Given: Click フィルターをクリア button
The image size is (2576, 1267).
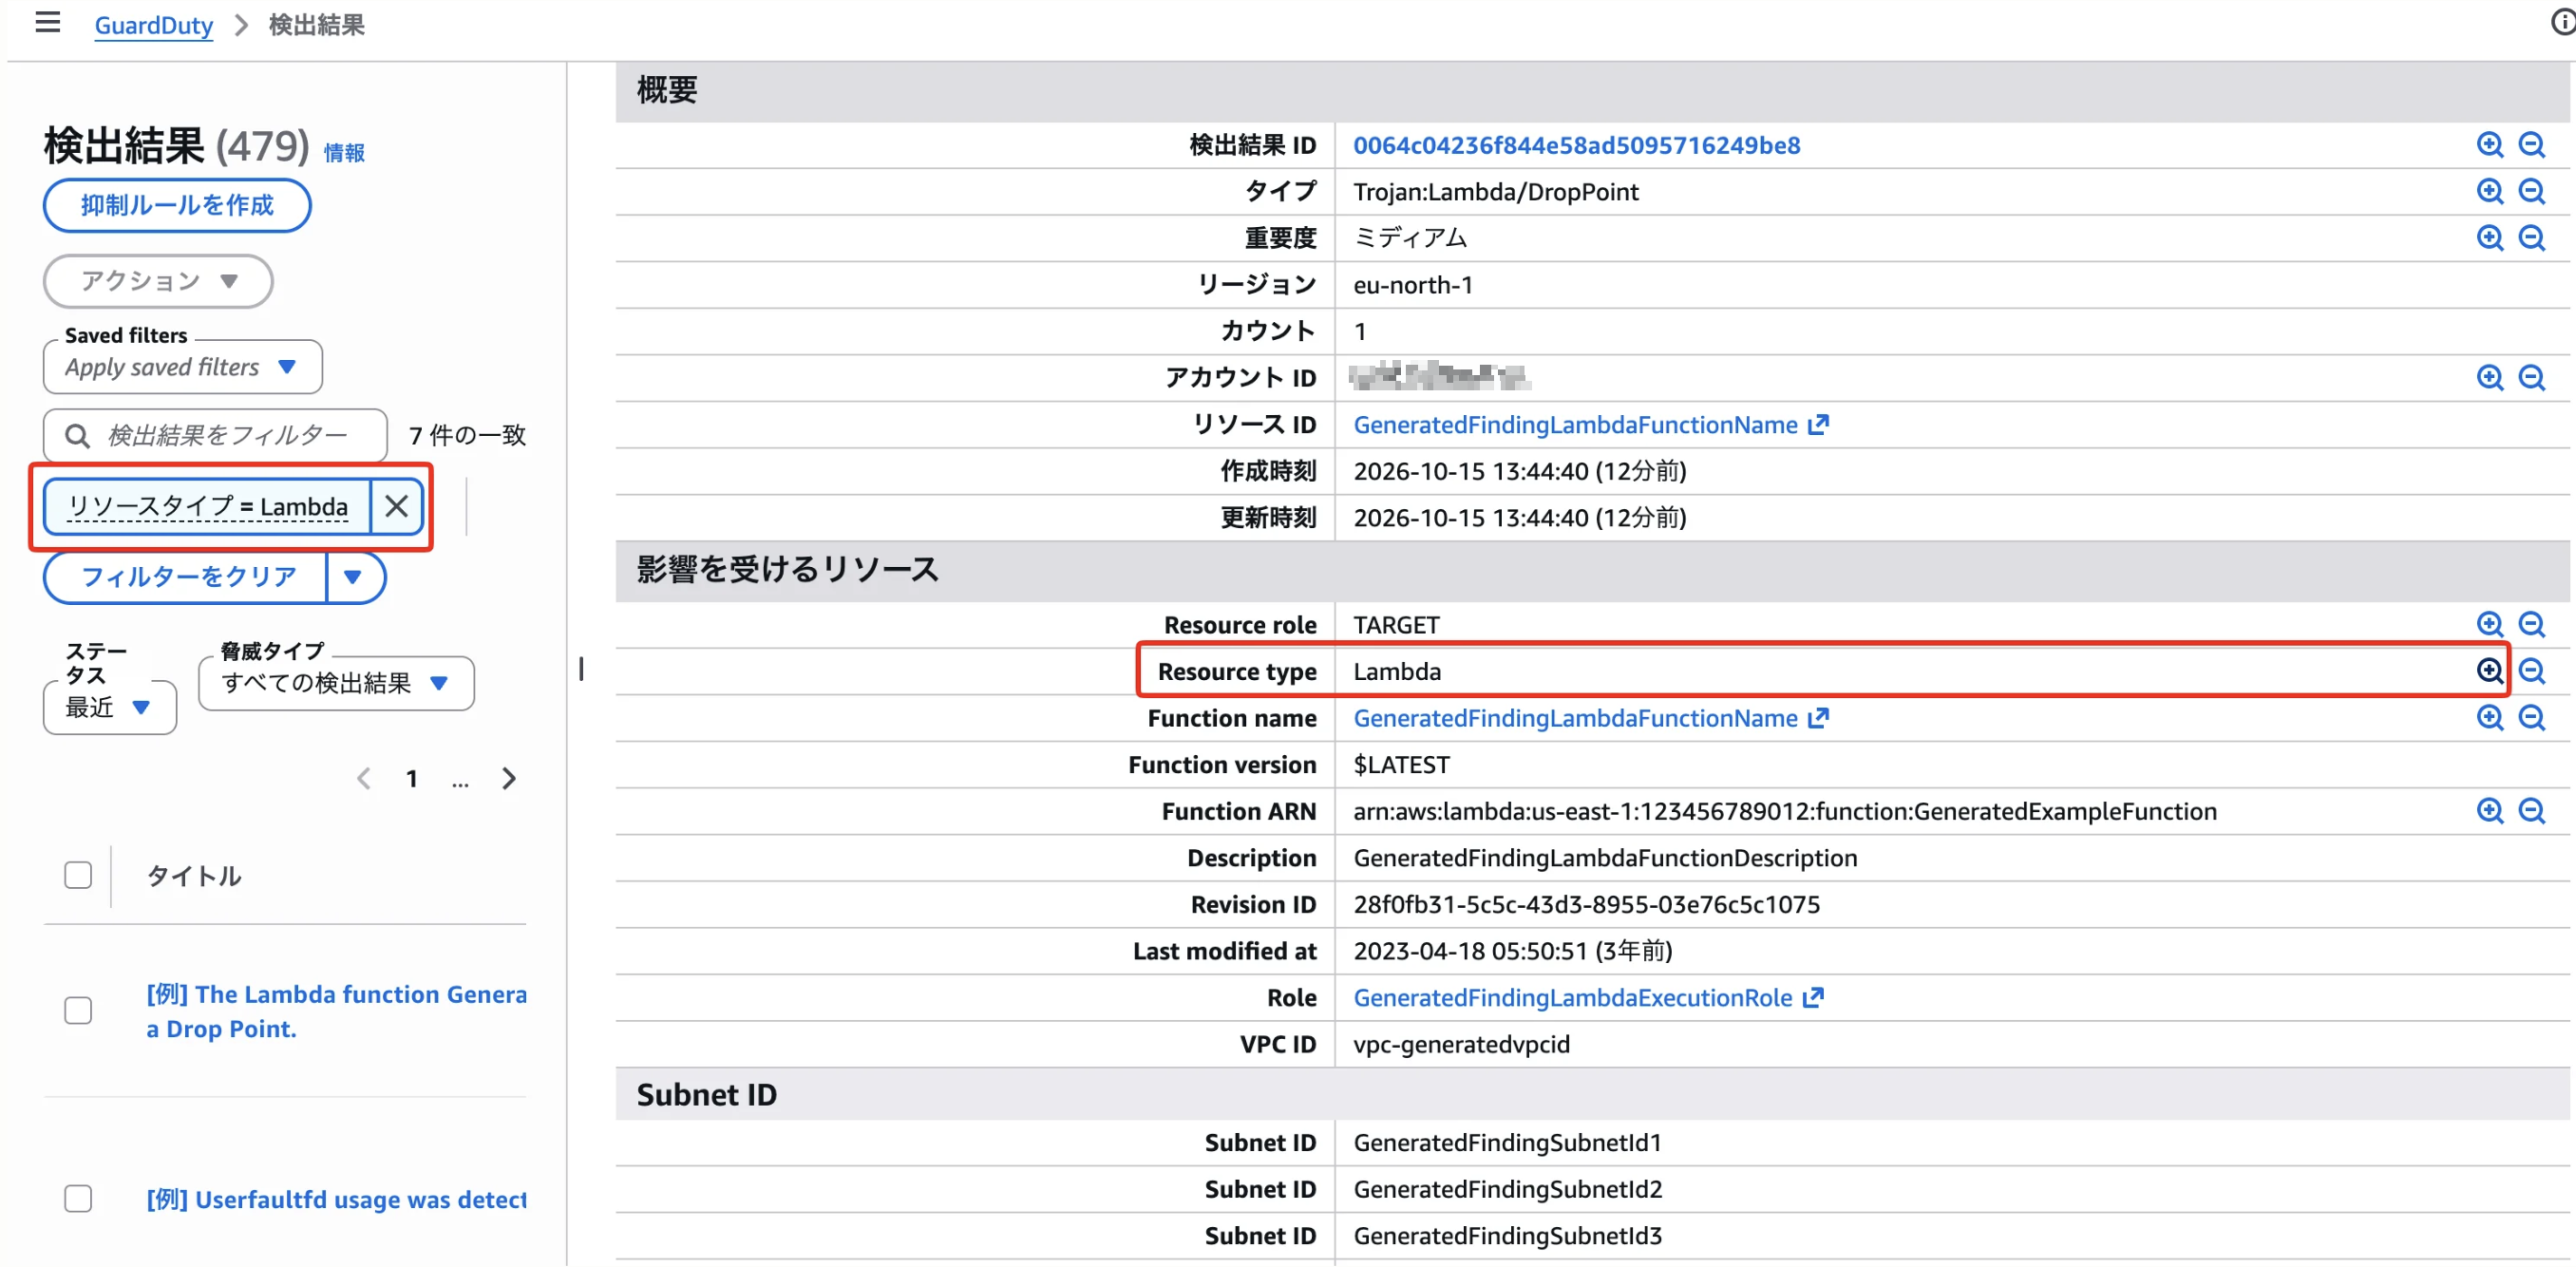Looking at the screenshot, I should [186, 577].
